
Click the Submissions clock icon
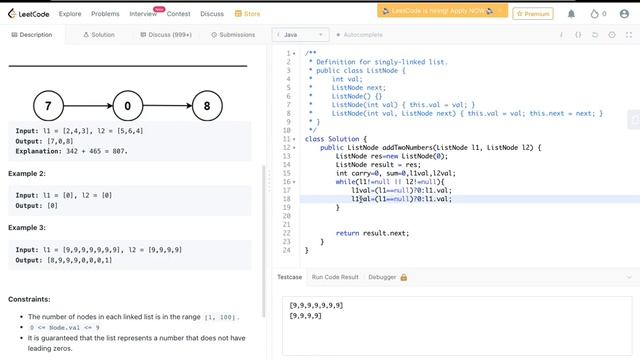[214, 35]
